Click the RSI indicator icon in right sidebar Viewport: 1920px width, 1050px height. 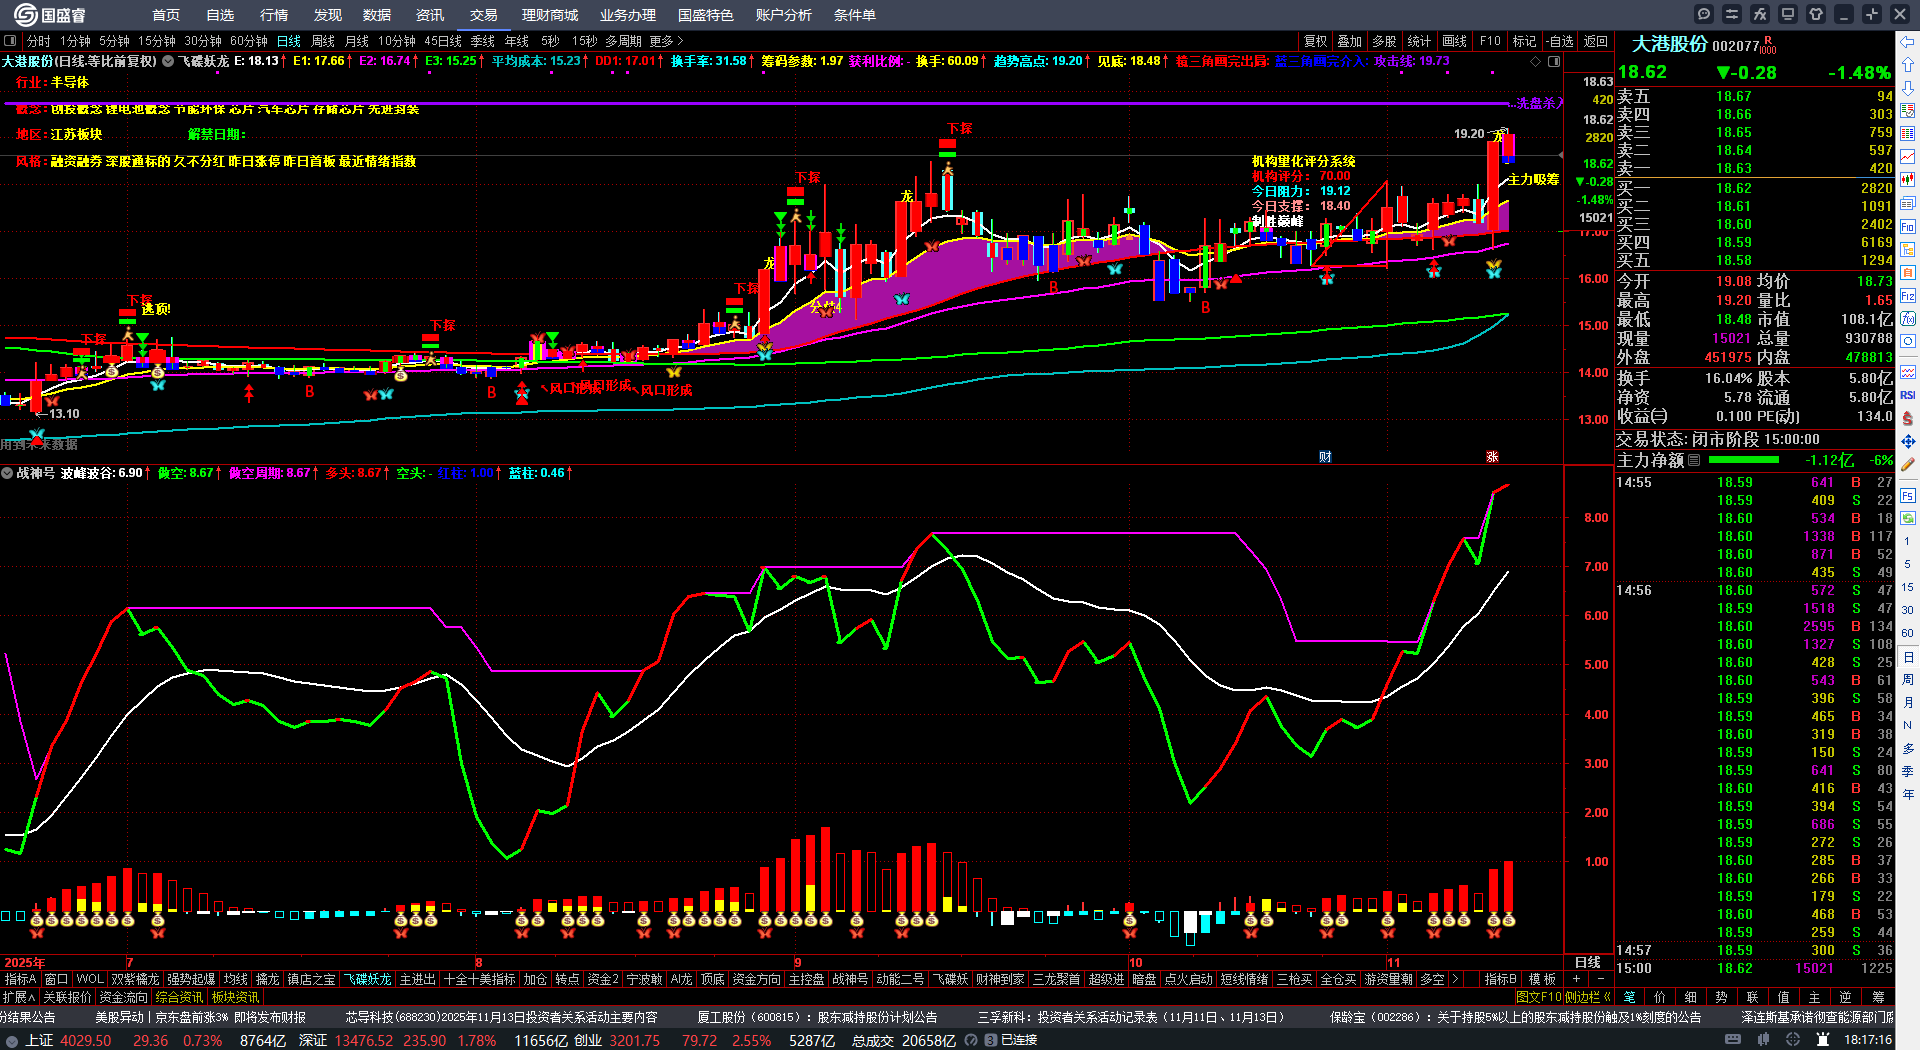pyautogui.click(x=1908, y=395)
